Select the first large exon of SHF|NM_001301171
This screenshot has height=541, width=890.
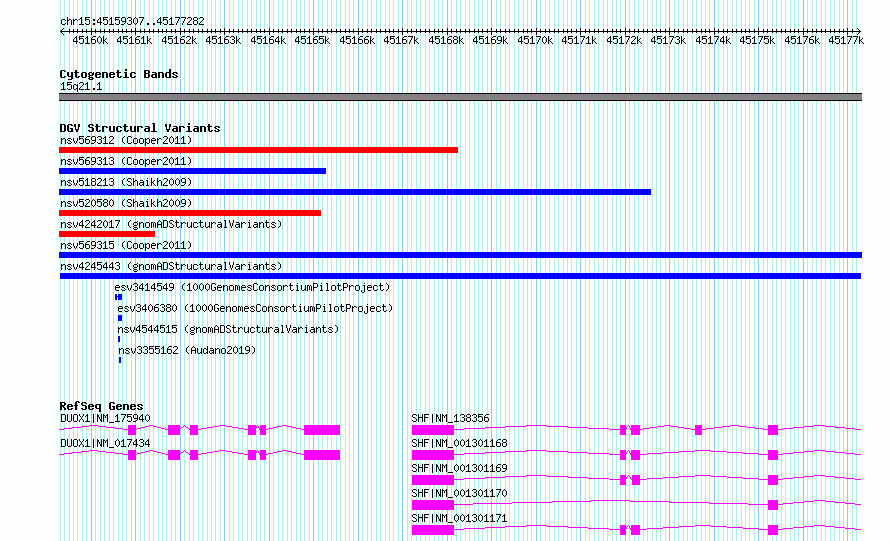[433, 530]
